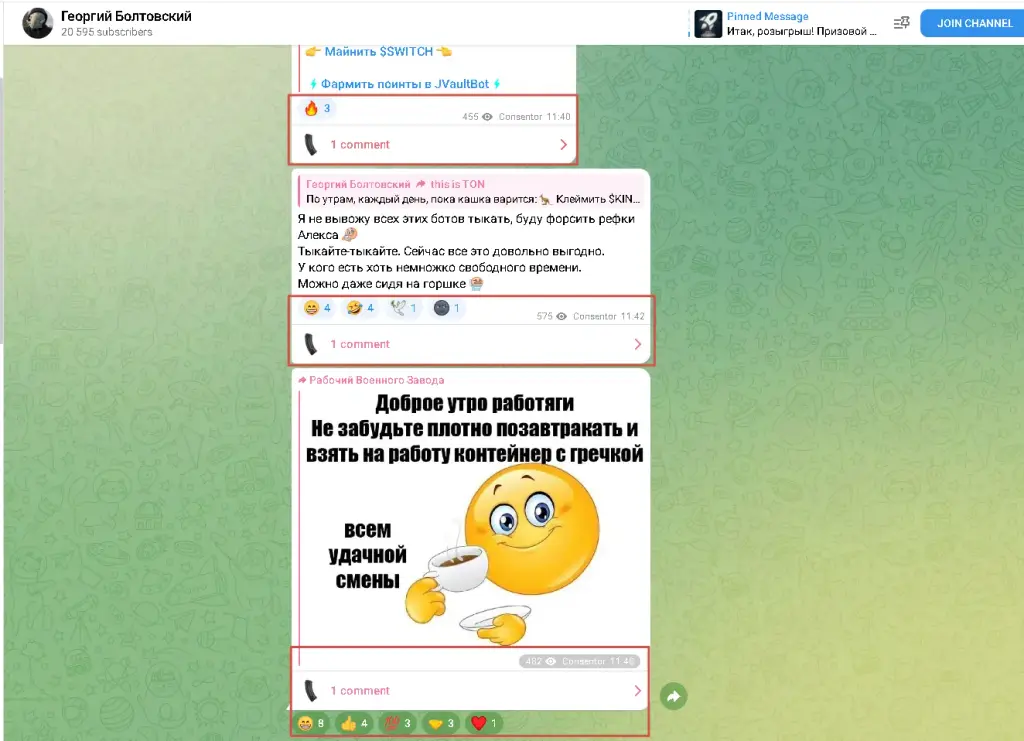Toggle the red heart reaction with count 1

click(484, 723)
